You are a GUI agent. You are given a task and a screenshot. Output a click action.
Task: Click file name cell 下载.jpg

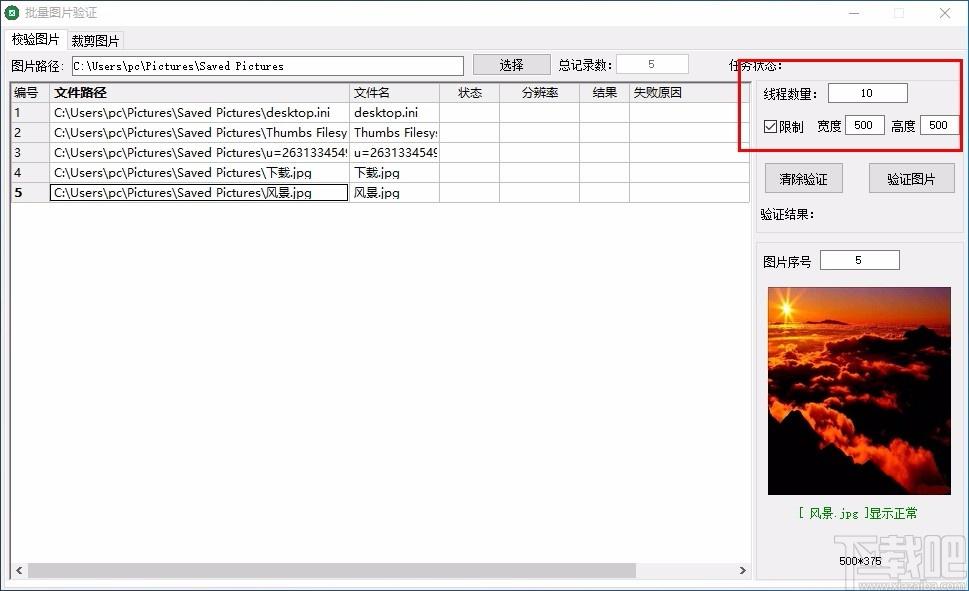(394, 172)
